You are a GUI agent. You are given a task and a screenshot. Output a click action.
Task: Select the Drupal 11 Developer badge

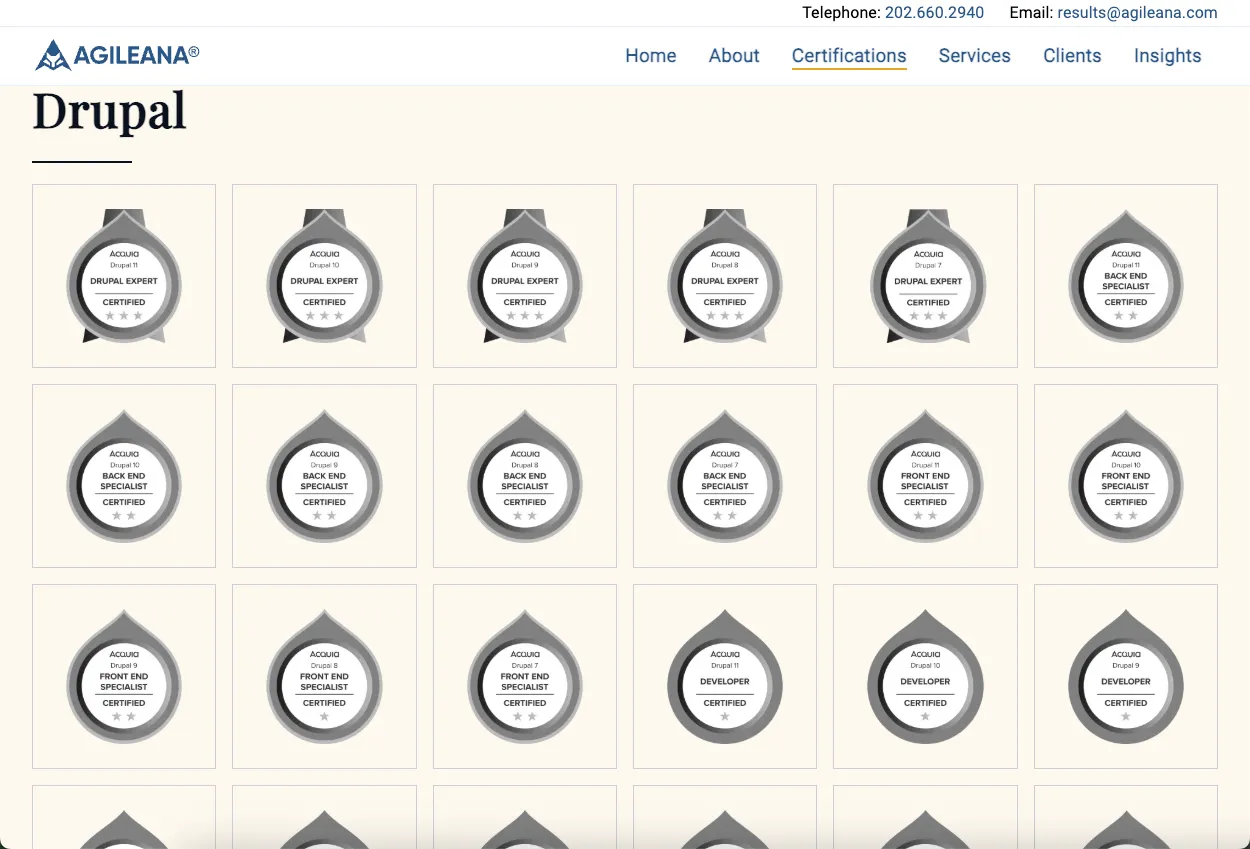724,676
